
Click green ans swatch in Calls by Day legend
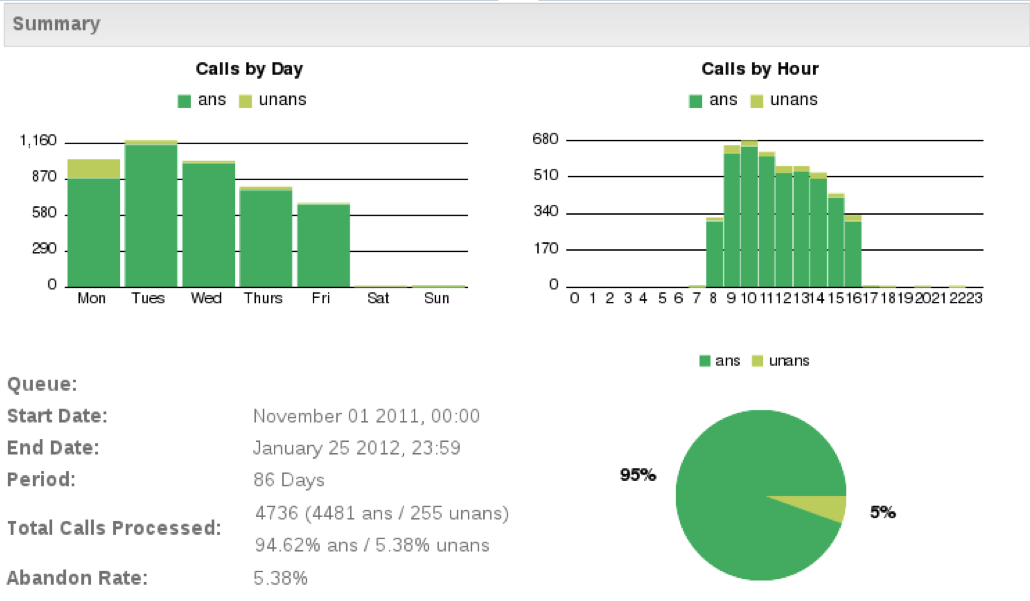click(x=184, y=100)
